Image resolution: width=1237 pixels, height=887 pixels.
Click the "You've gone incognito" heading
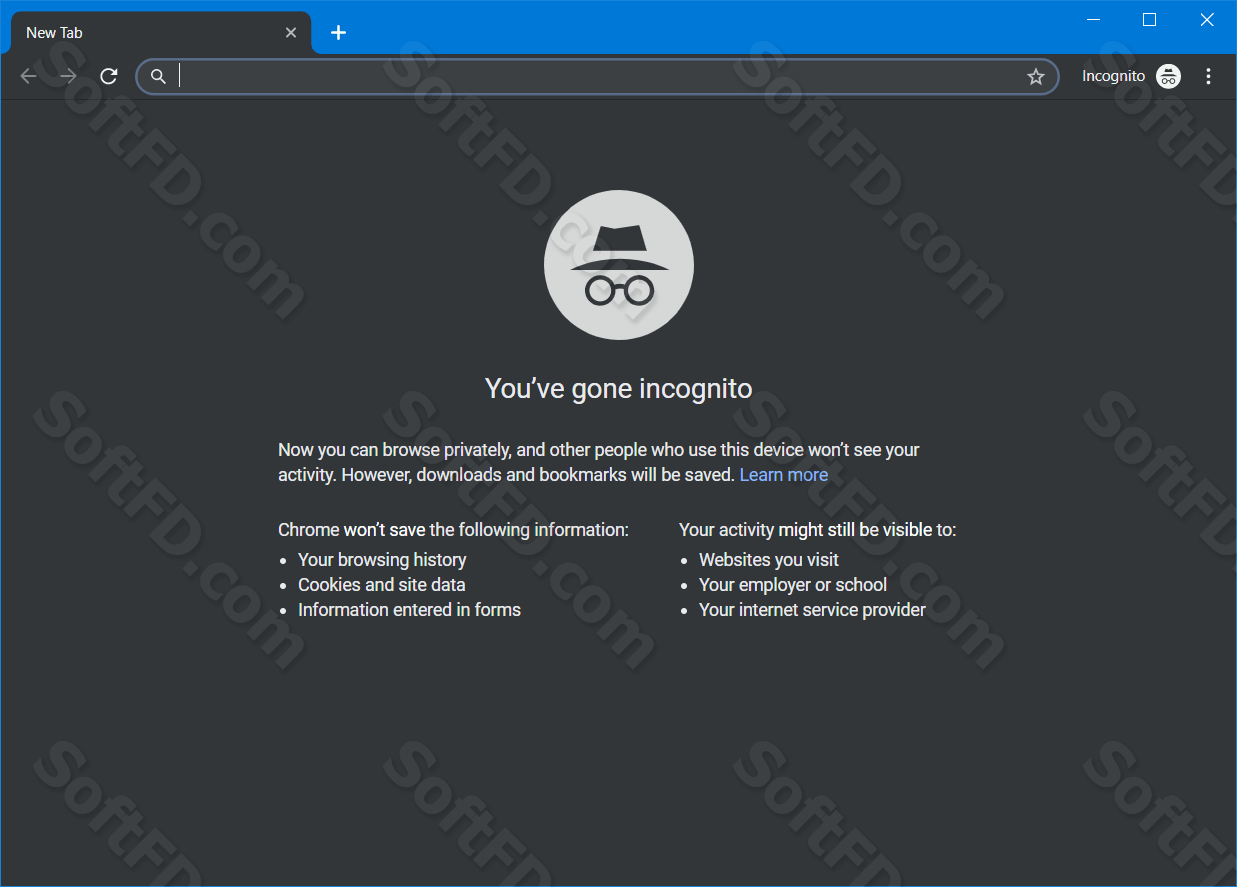click(x=619, y=388)
